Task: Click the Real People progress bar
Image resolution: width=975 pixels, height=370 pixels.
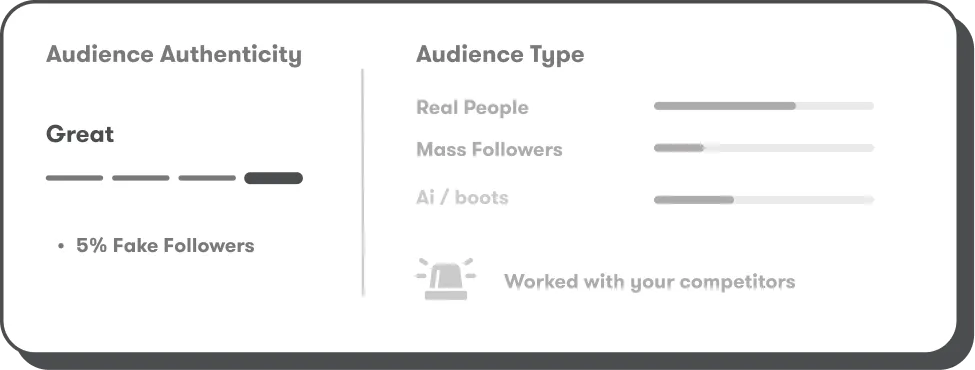Action: (764, 106)
